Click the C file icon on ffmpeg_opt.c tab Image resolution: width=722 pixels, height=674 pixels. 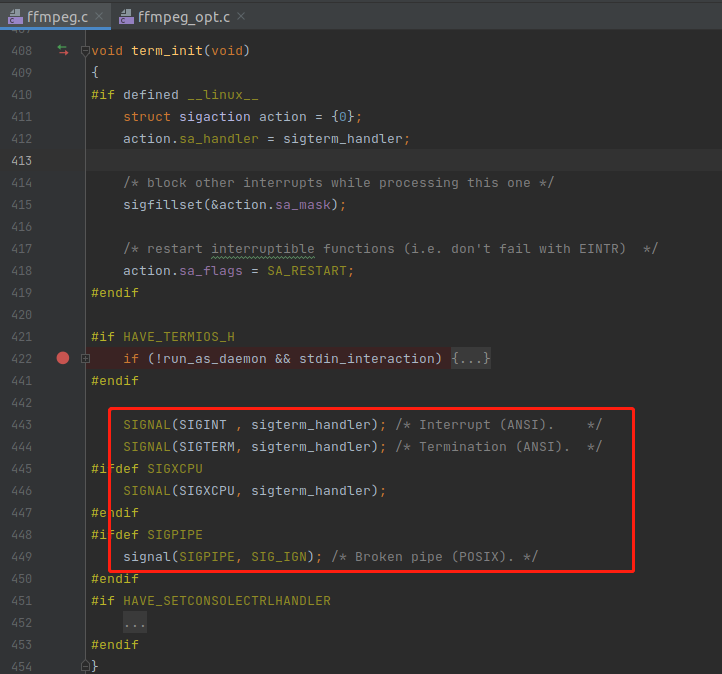127,17
